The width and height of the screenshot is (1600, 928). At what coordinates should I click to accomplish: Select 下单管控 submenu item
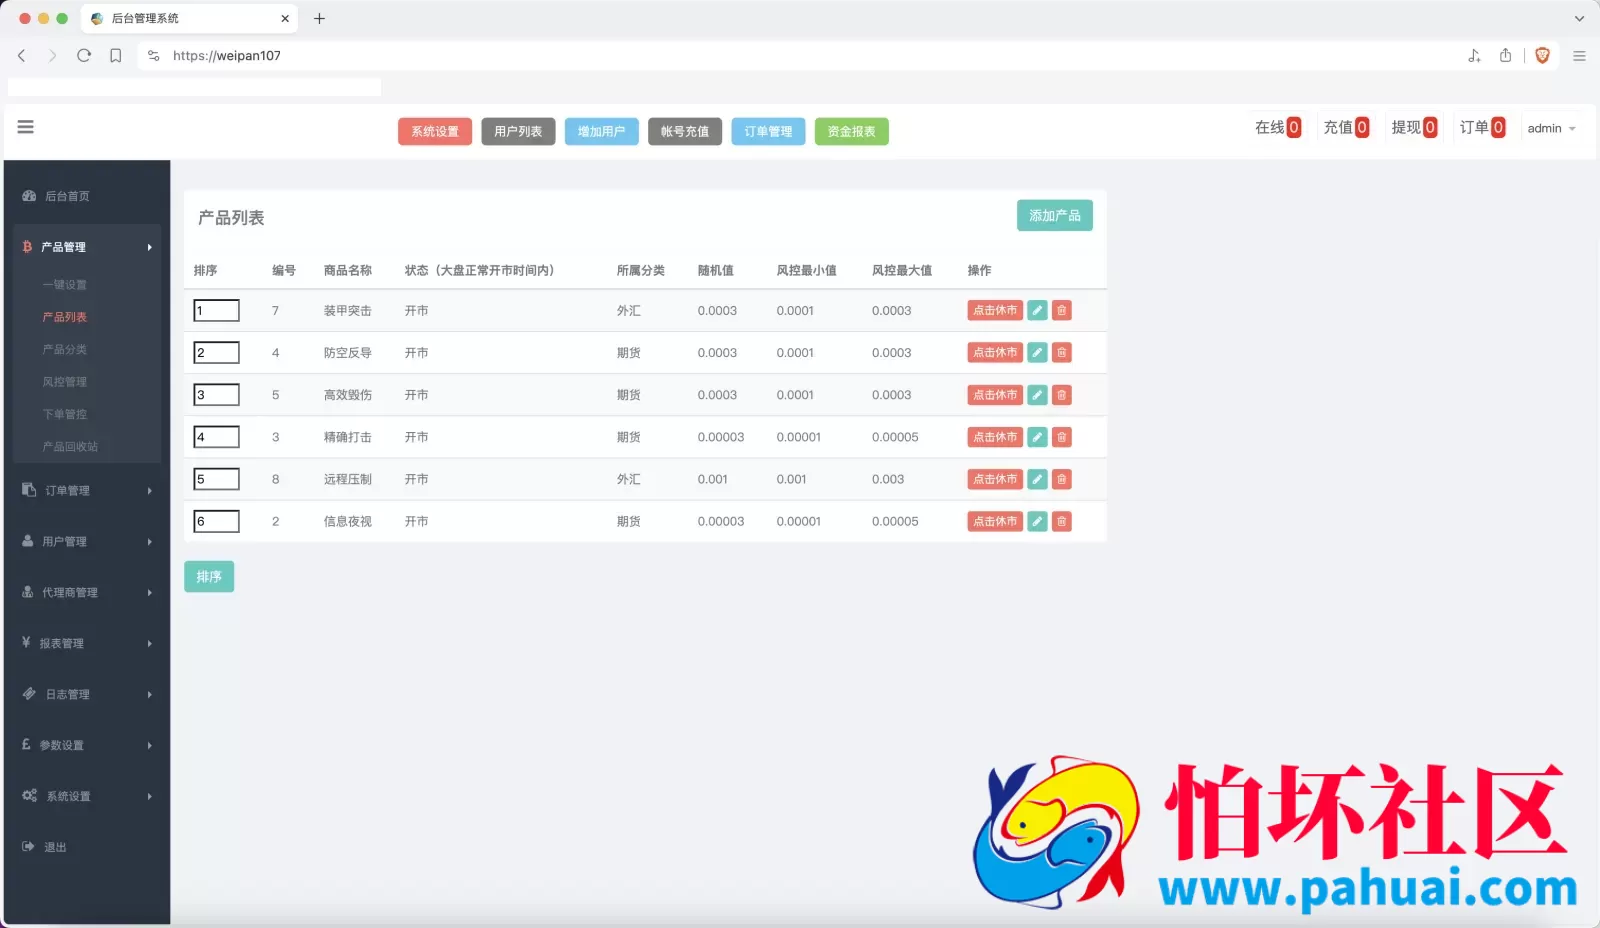pos(65,414)
